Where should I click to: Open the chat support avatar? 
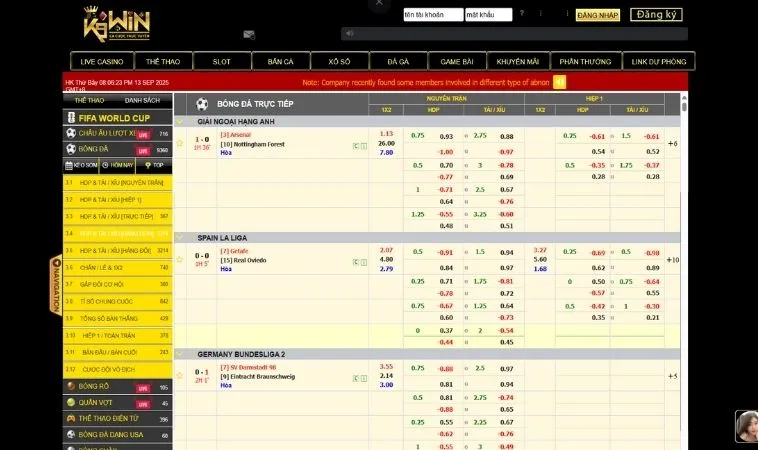745,427
